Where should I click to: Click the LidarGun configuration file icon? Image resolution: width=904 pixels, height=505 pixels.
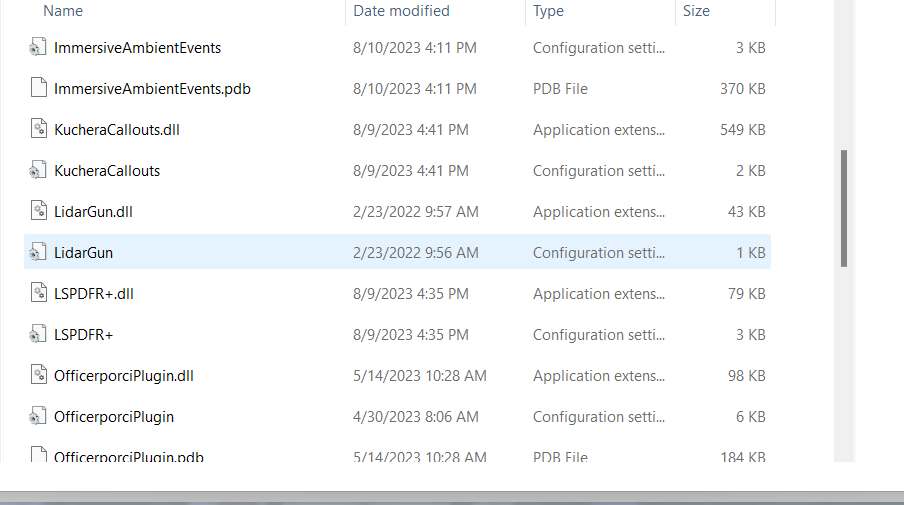click(38, 253)
